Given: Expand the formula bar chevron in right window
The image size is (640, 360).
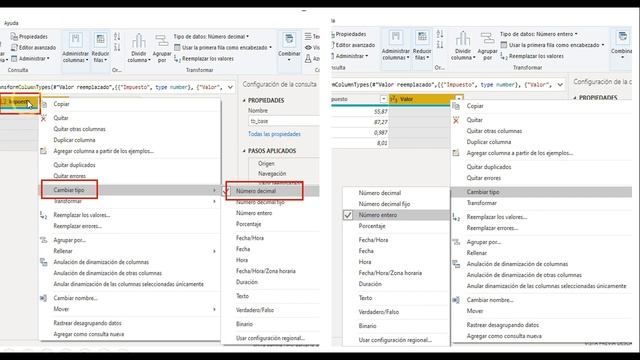Looking at the screenshot, I should point(560,85).
